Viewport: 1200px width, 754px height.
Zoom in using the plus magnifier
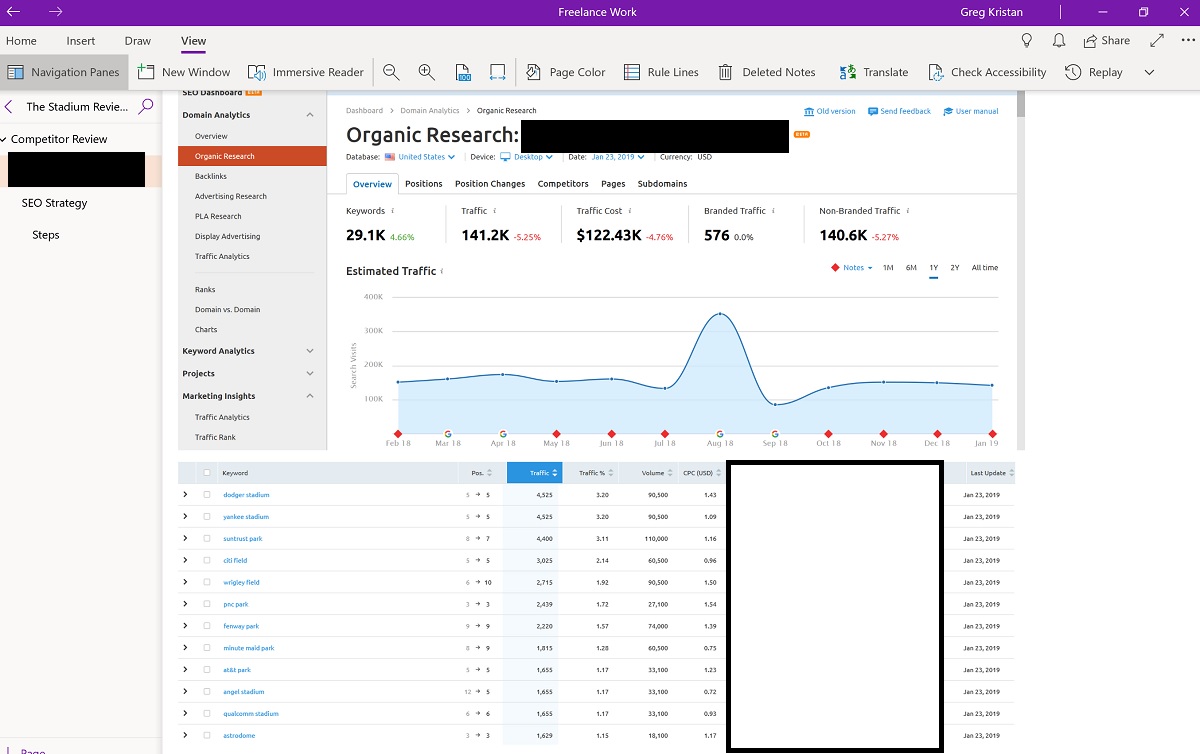point(427,72)
